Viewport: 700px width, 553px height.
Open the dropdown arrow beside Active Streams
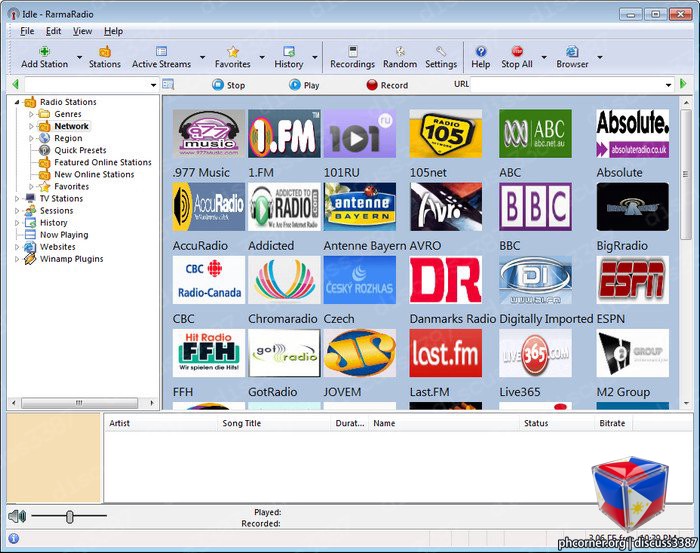coord(202,57)
